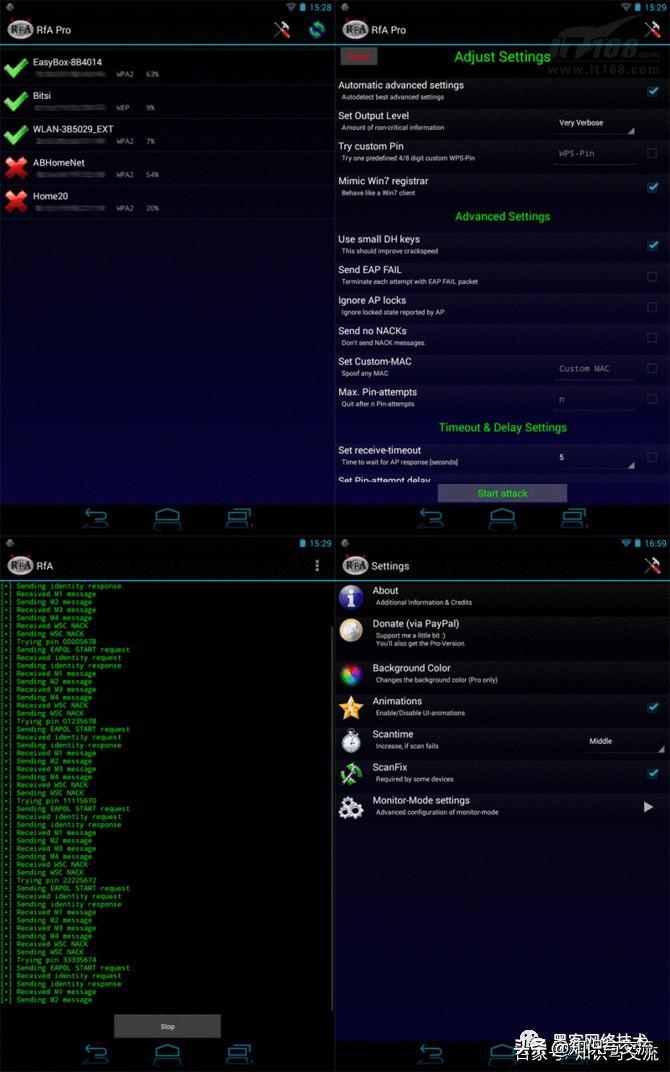Screen dimensions: 670x1072
Task: Tap the blue About info icon
Action: (x=351, y=596)
